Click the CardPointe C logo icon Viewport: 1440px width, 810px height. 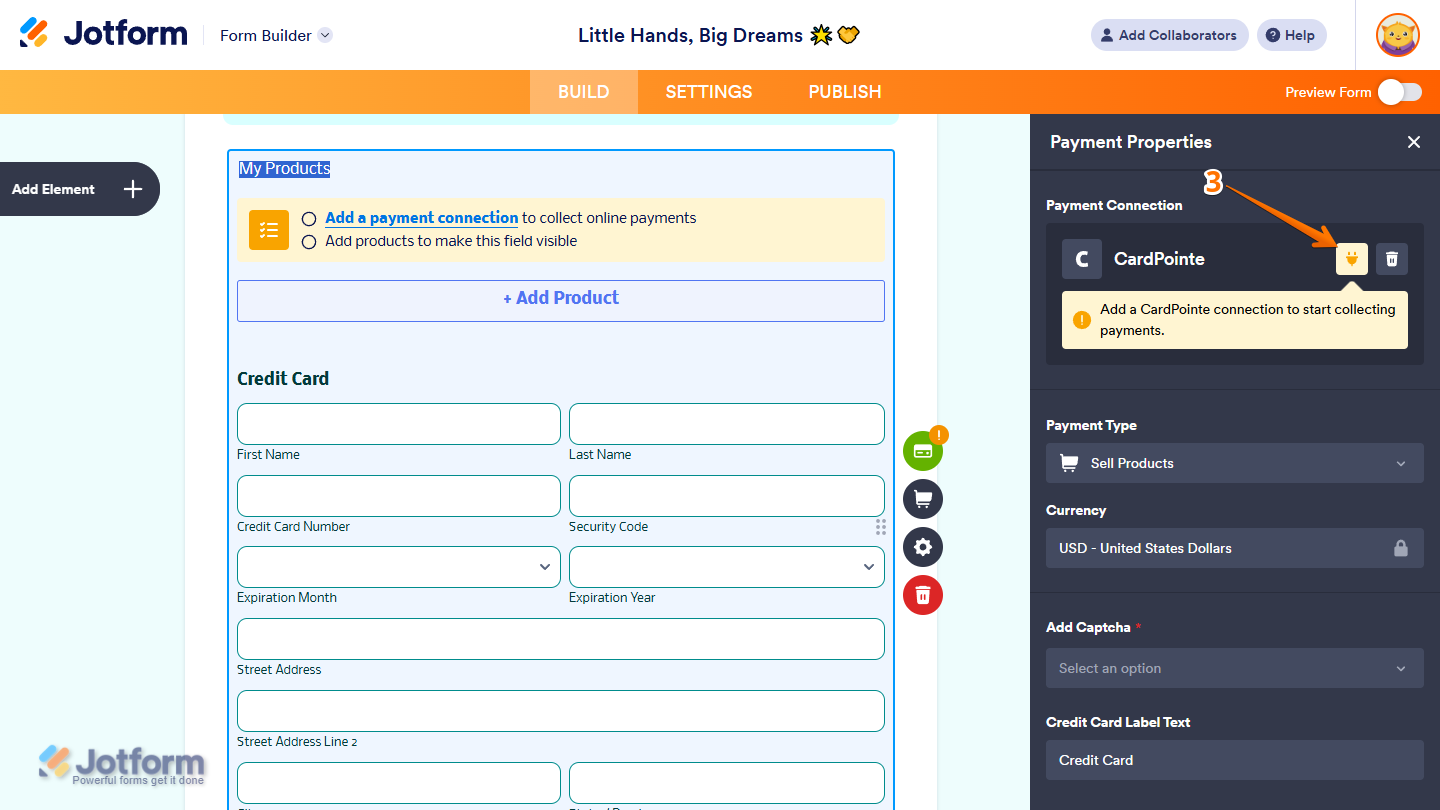(1082, 259)
